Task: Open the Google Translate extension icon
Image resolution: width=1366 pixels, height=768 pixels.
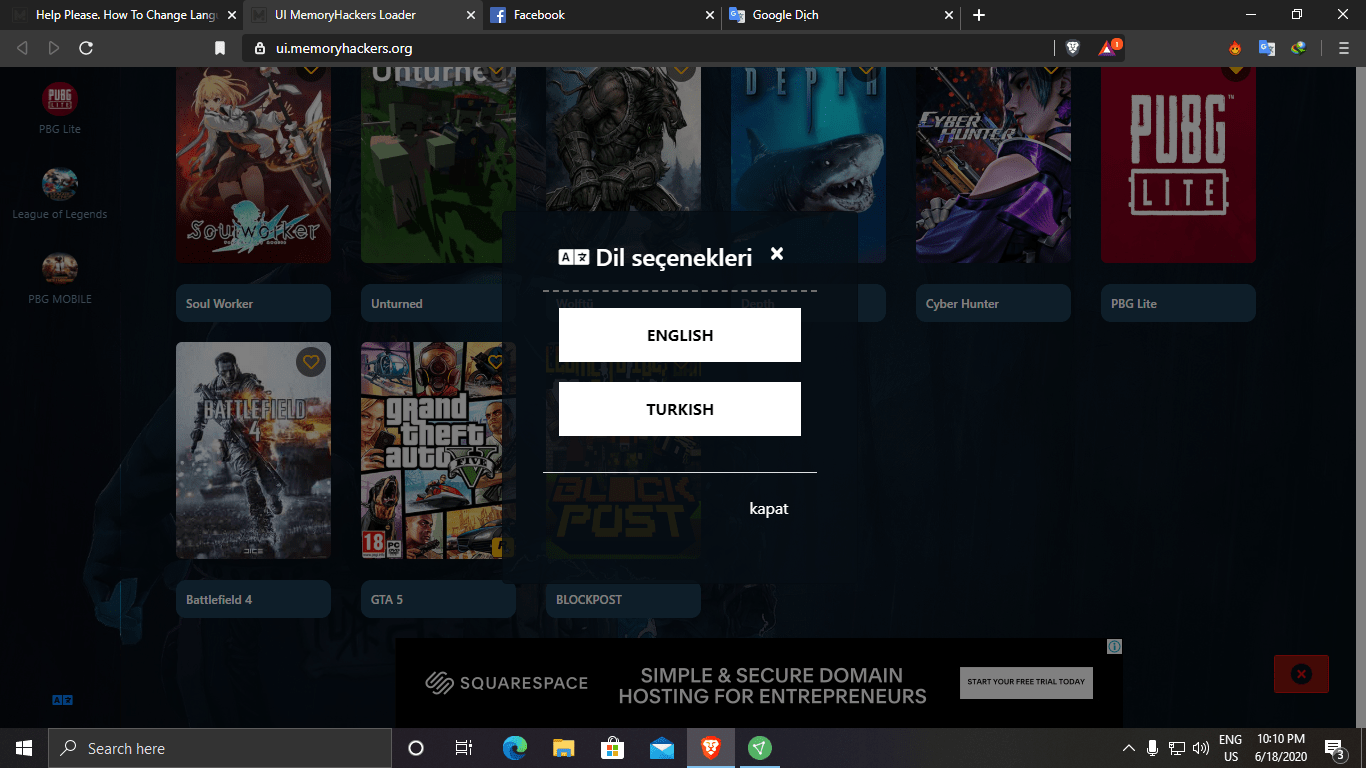Action: 1267,48
